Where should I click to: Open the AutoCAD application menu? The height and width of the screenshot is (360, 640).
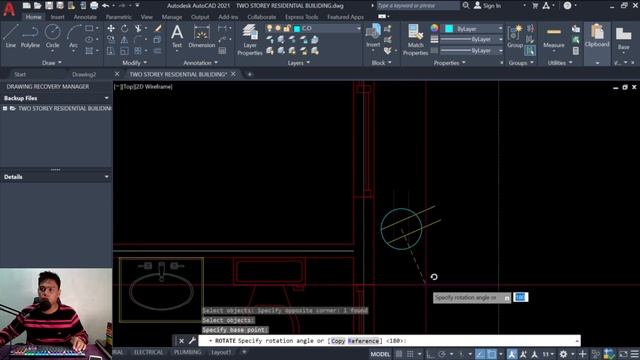coord(9,8)
